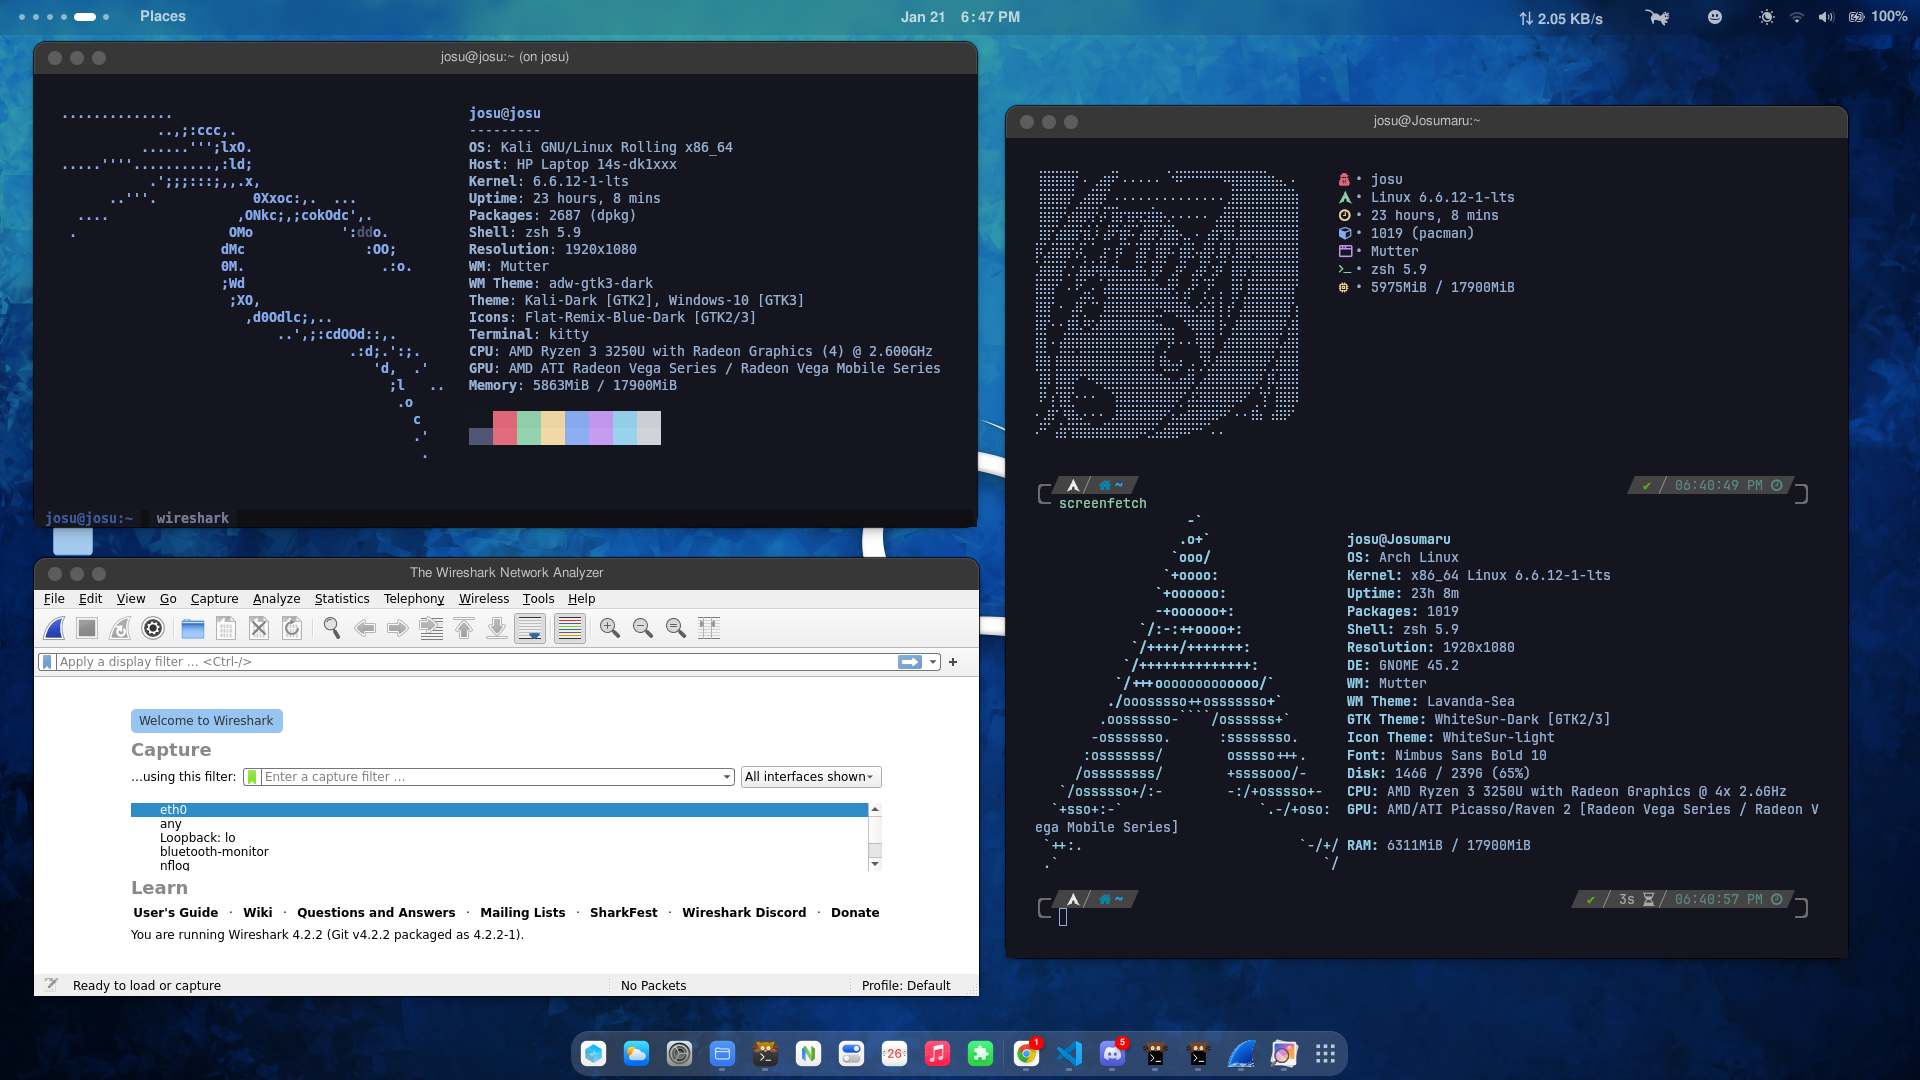Zoom out Wireshark text

pos(643,628)
